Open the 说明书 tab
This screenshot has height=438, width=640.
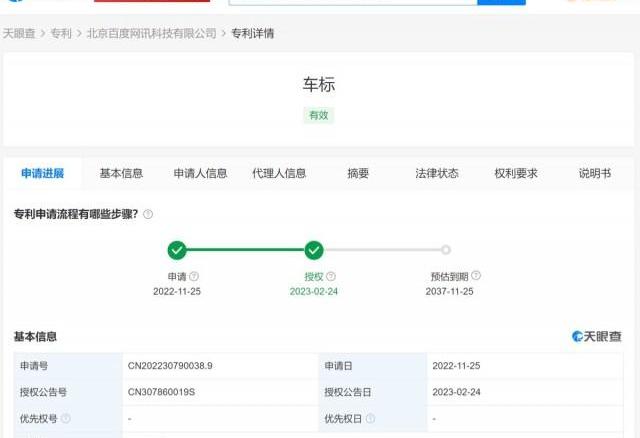594,173
